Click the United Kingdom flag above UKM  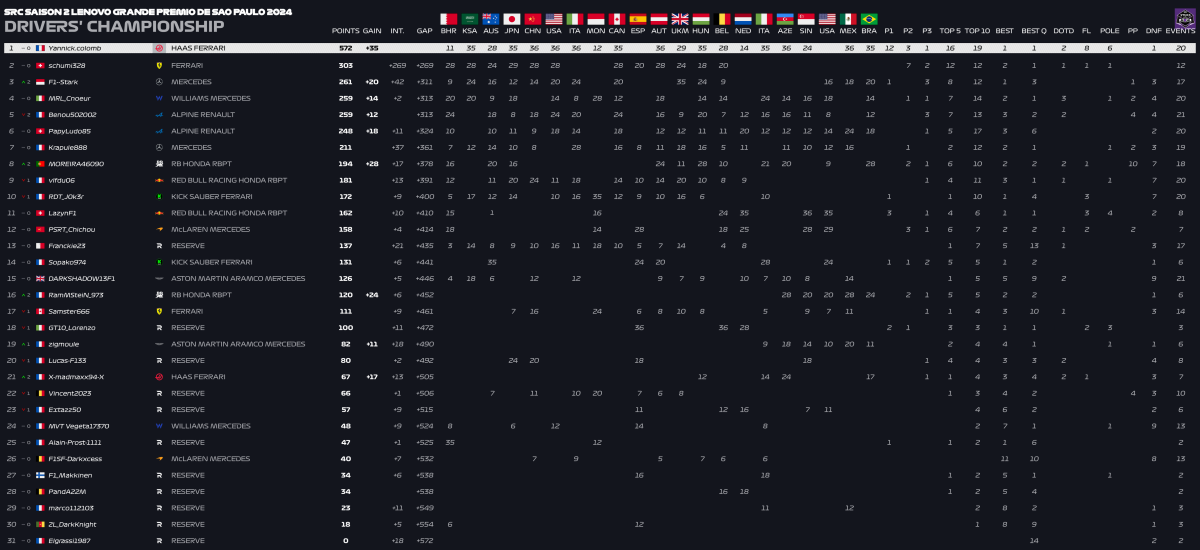(x=680, y=19)
